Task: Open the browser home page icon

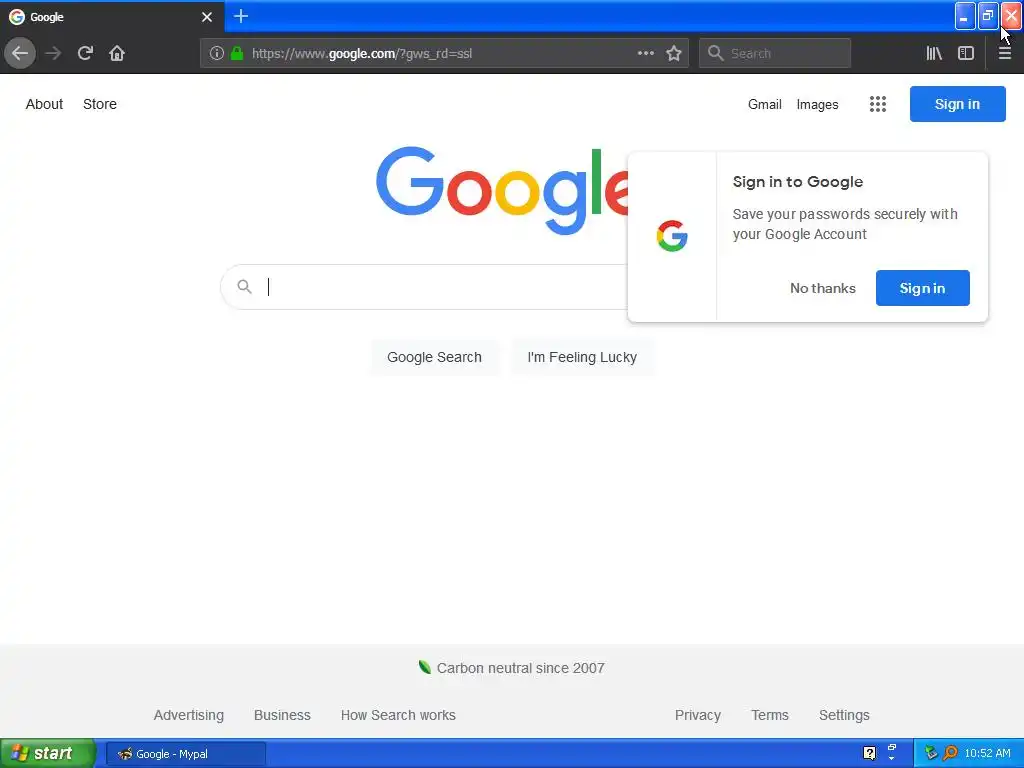Action: click(x=117, y=53)
